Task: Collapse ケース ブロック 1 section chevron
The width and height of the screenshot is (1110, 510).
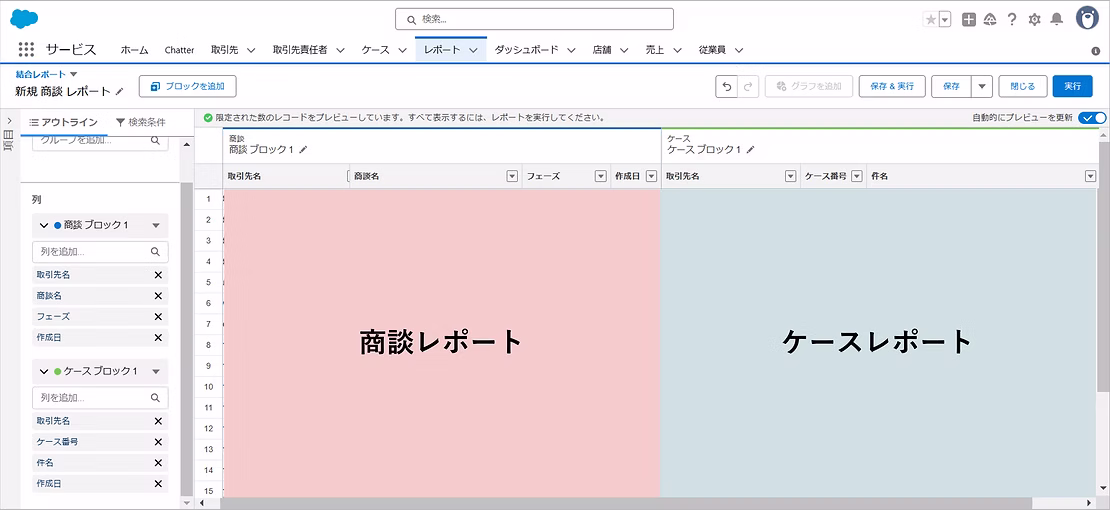Action: [44, 371]
